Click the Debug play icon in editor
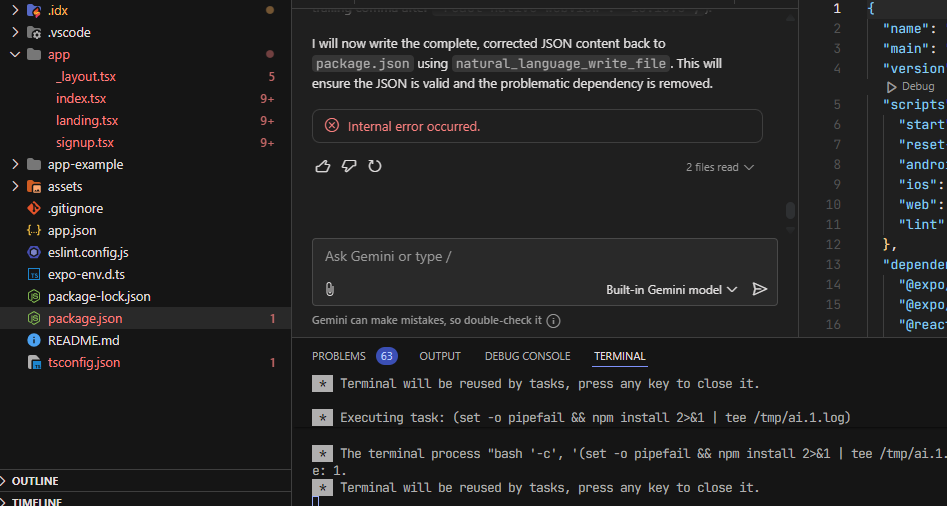 [x=891, y=87]
